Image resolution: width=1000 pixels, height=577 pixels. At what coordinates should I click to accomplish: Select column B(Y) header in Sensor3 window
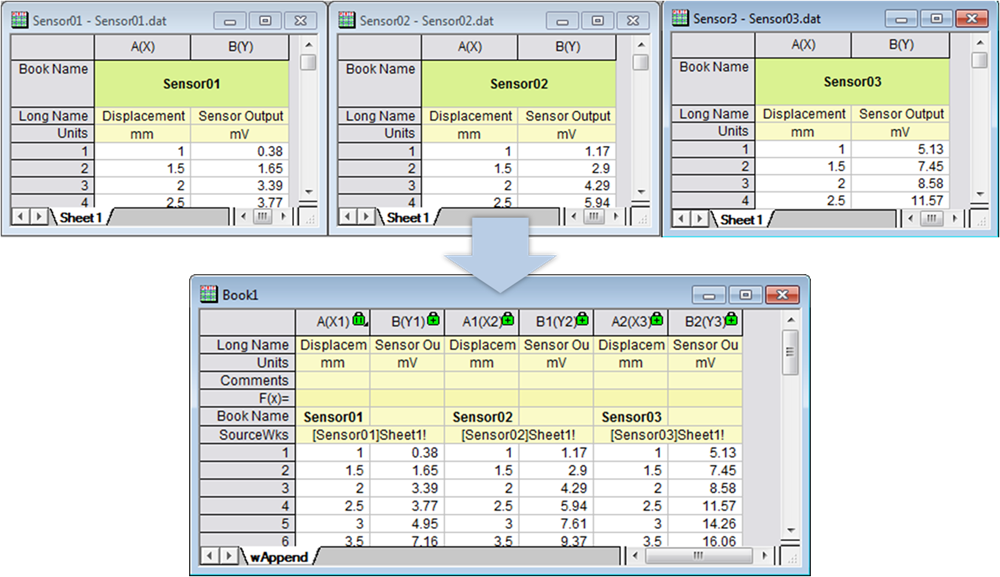coord(901,45)
